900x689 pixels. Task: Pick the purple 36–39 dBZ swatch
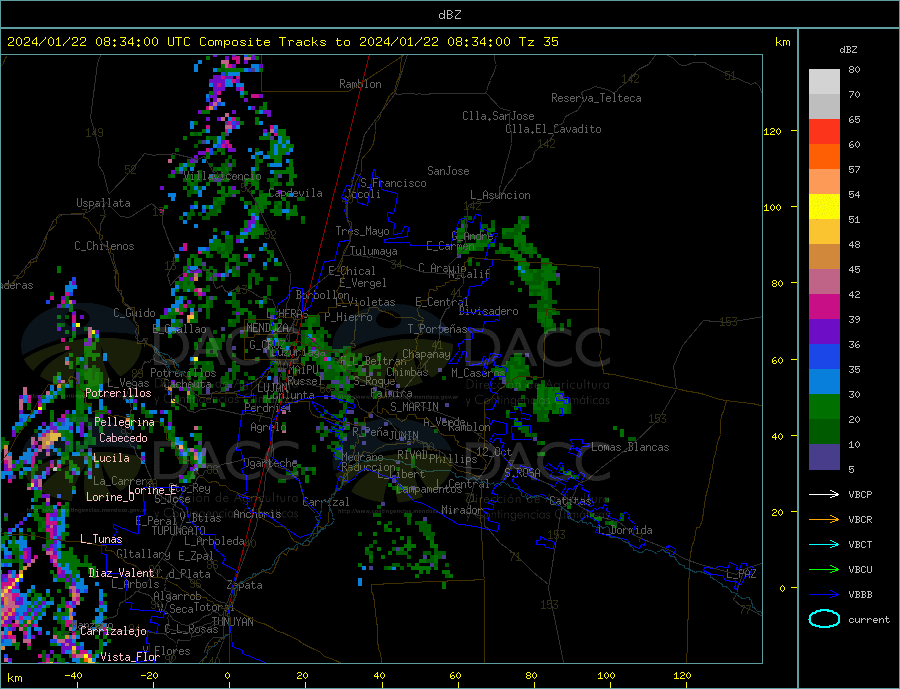coord(824,332)
